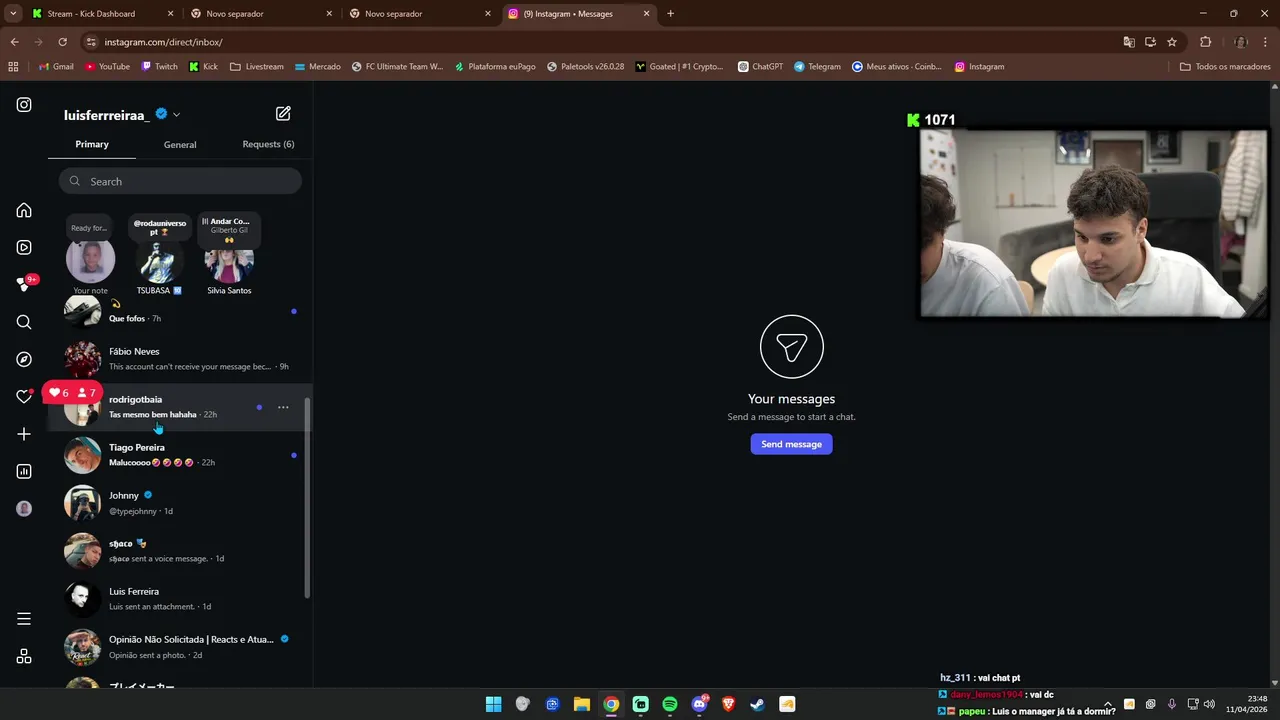The height and width of the screenshot is (720, 1280).
Task: Click the conversation list scrollbar
Action: pos(308,498)
